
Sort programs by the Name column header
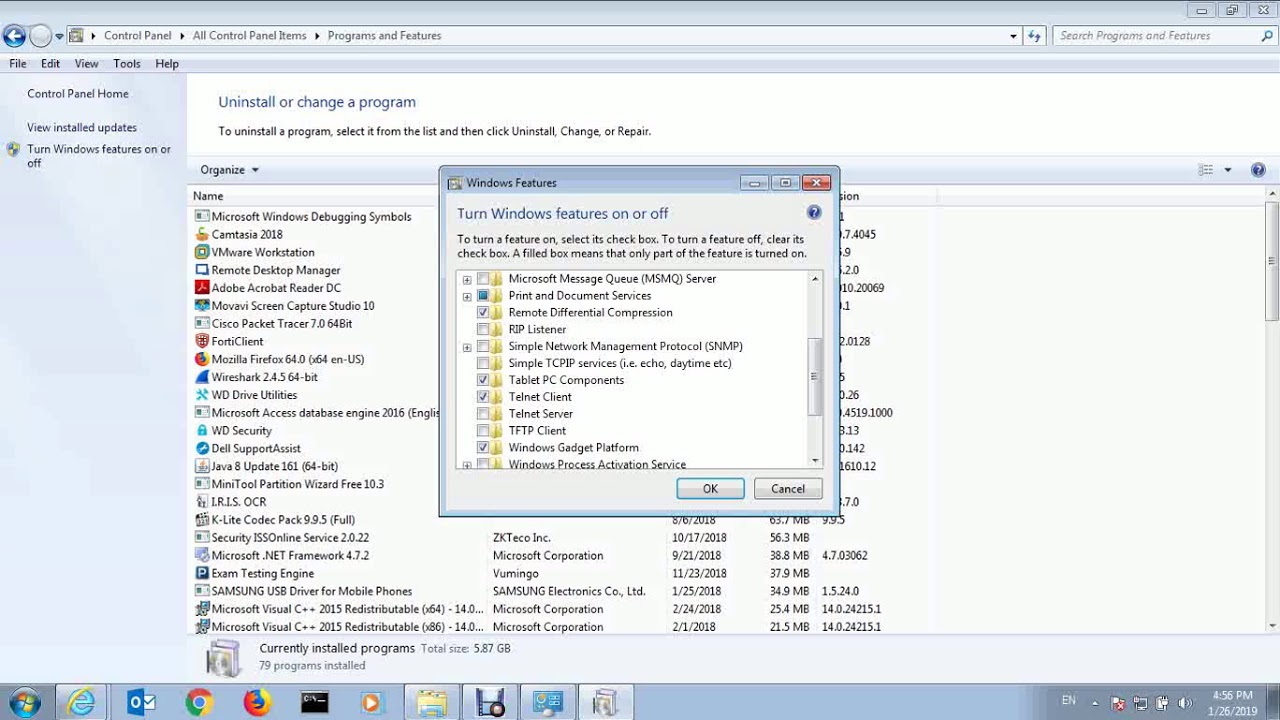[x=208, y=196]
